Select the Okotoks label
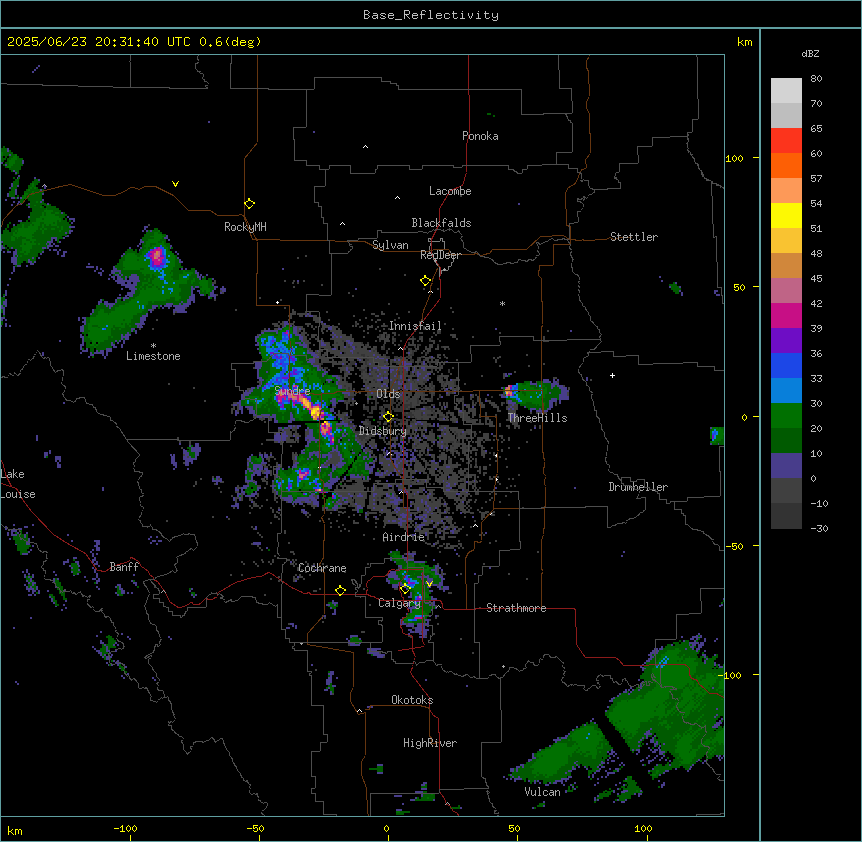The image size is (862, 842). [x=412, y=700]
